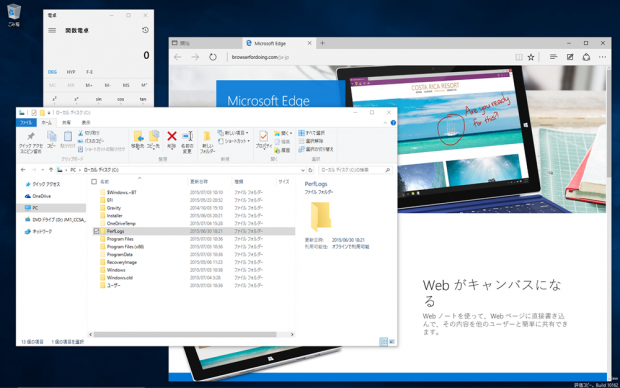Open a new tab in Edge
Image resolution: width=620 pixels, height=388 pixels.
pyautogui.click(x=323, y=43)
